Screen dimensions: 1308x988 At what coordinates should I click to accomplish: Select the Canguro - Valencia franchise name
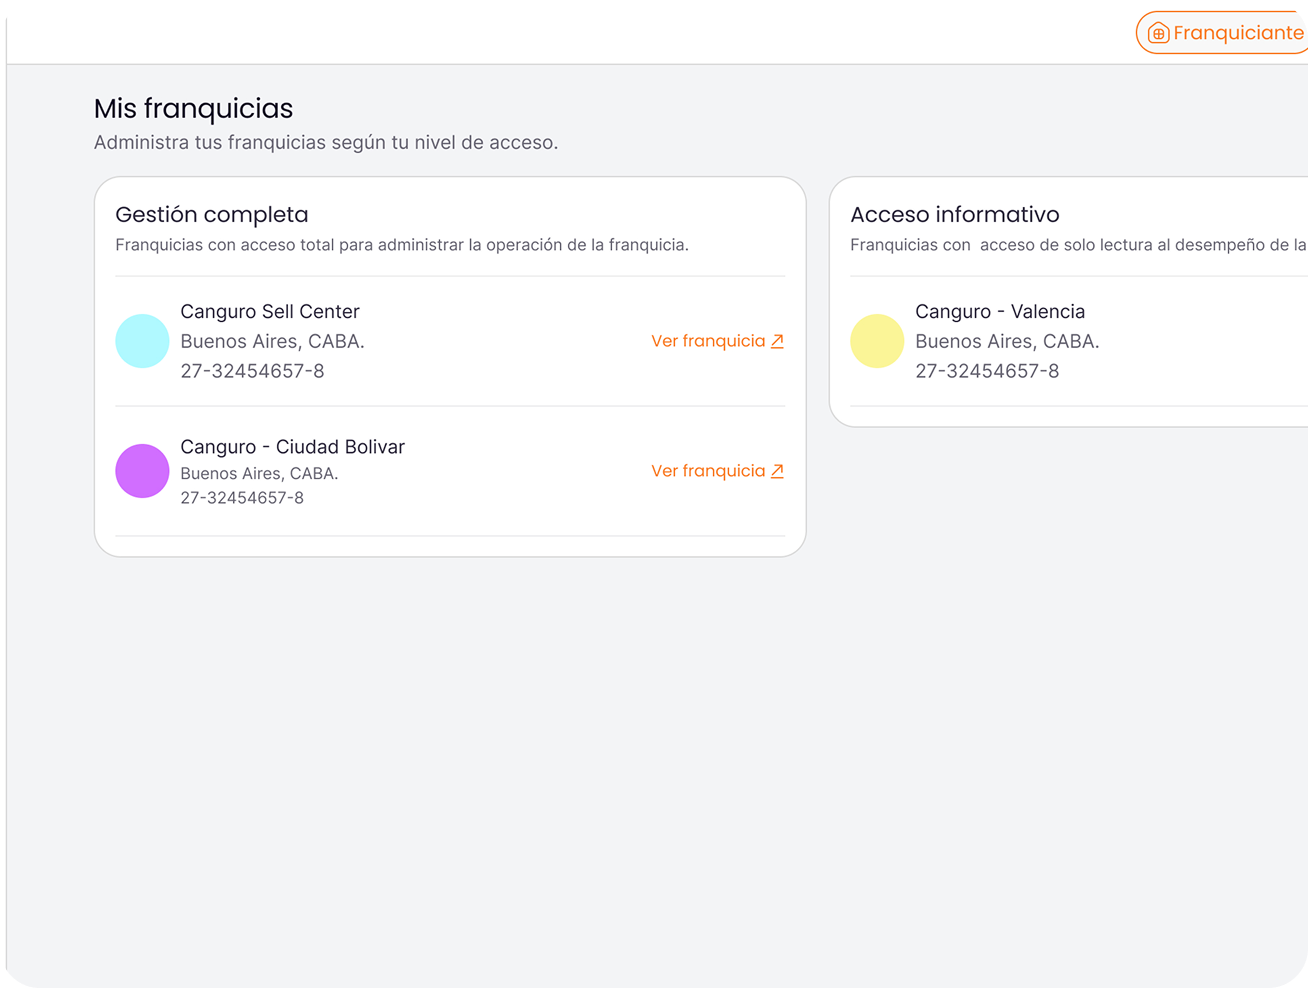[999, 312]
